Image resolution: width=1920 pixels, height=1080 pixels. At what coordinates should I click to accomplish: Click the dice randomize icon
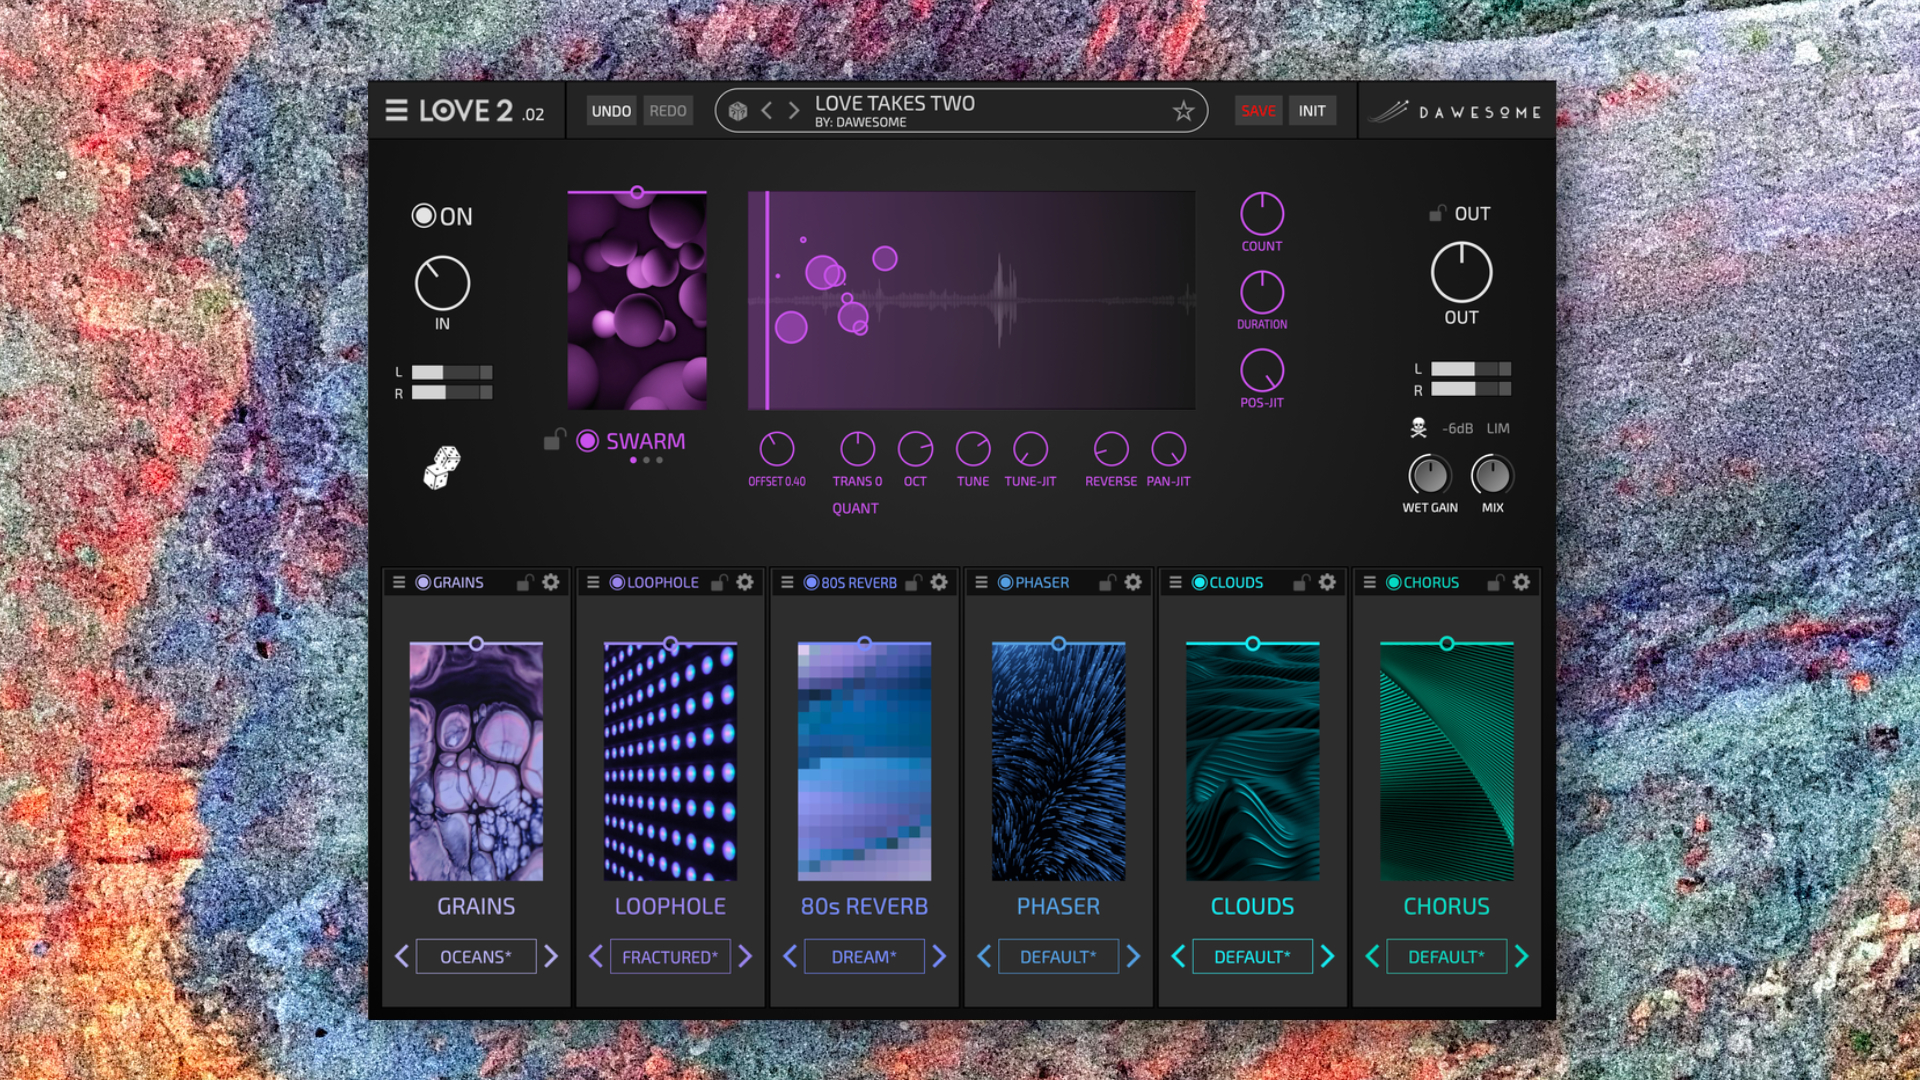(441, 467)
